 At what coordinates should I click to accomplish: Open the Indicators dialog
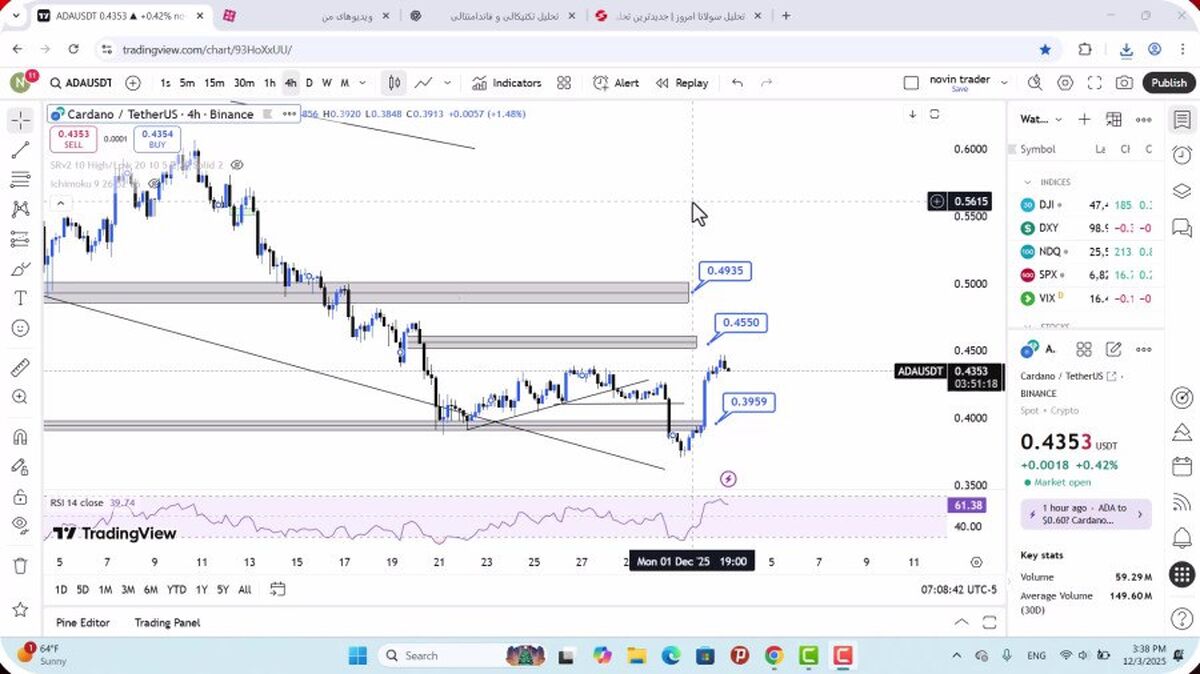tap(507, 83)
